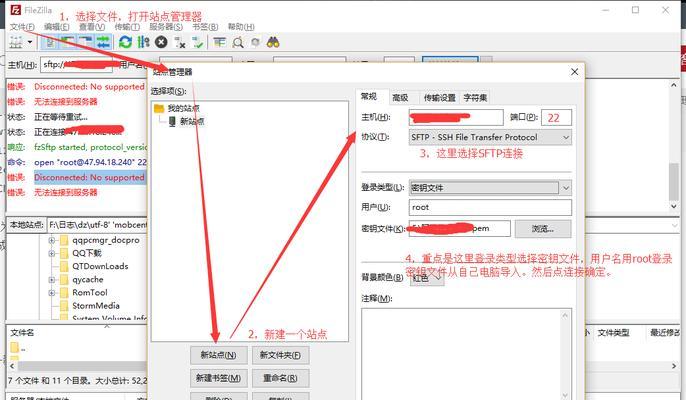Click the 浏览... button
This screenshot has width=686, height=400.
543,228
